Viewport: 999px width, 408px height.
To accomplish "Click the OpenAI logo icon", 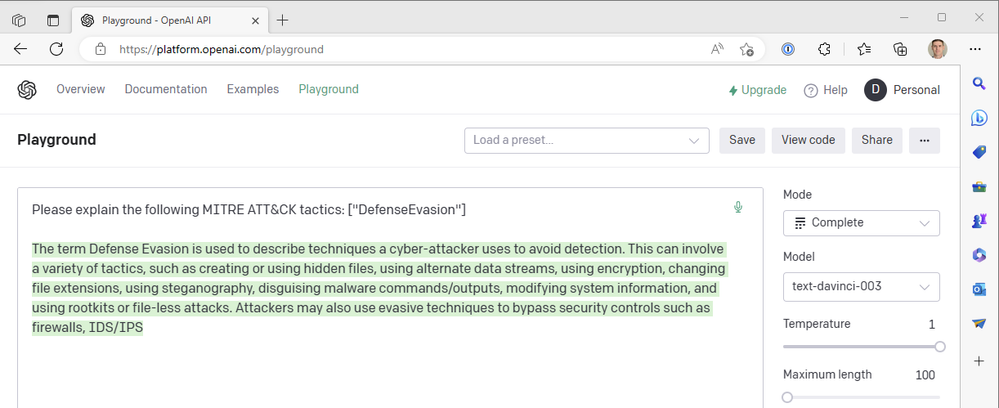I will pos(27,90).
